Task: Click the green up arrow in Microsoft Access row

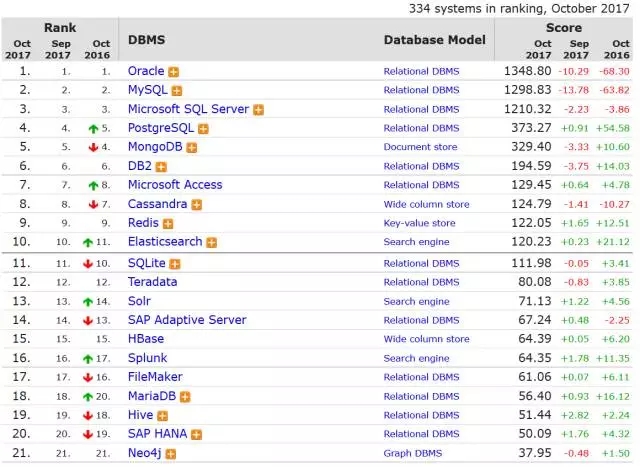Action: pos(93,186)
